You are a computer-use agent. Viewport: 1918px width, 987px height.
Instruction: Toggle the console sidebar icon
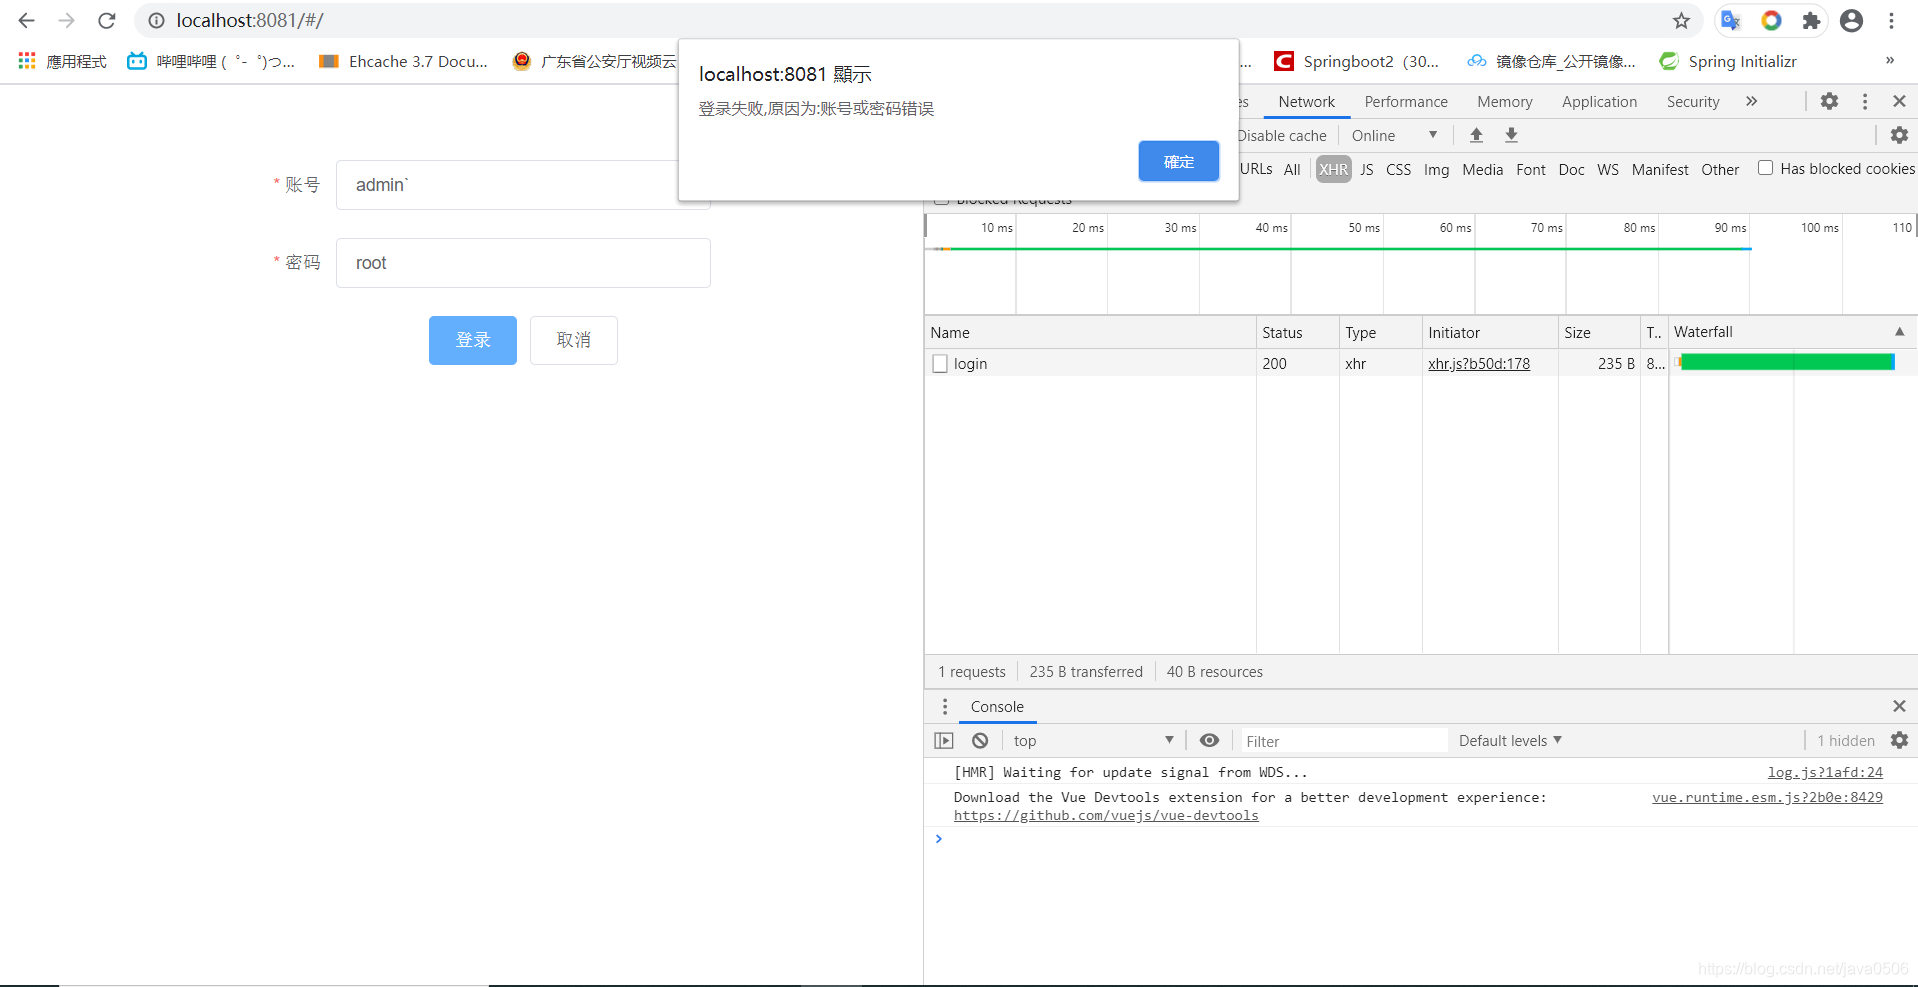click(x=943, y=741)
